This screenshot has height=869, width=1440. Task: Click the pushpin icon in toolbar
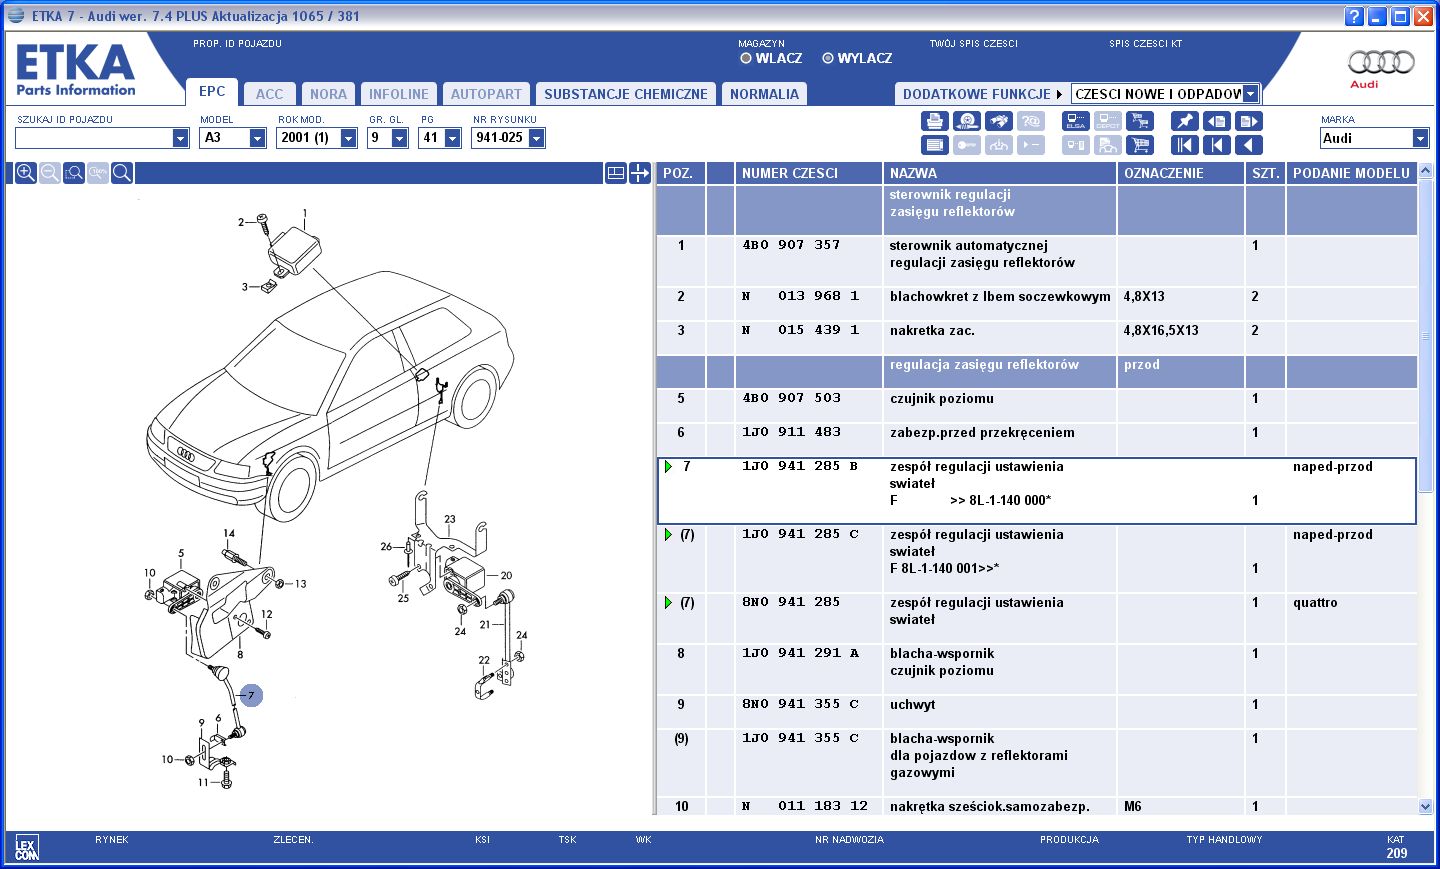pyautogui.click(x=1184, y=121)
